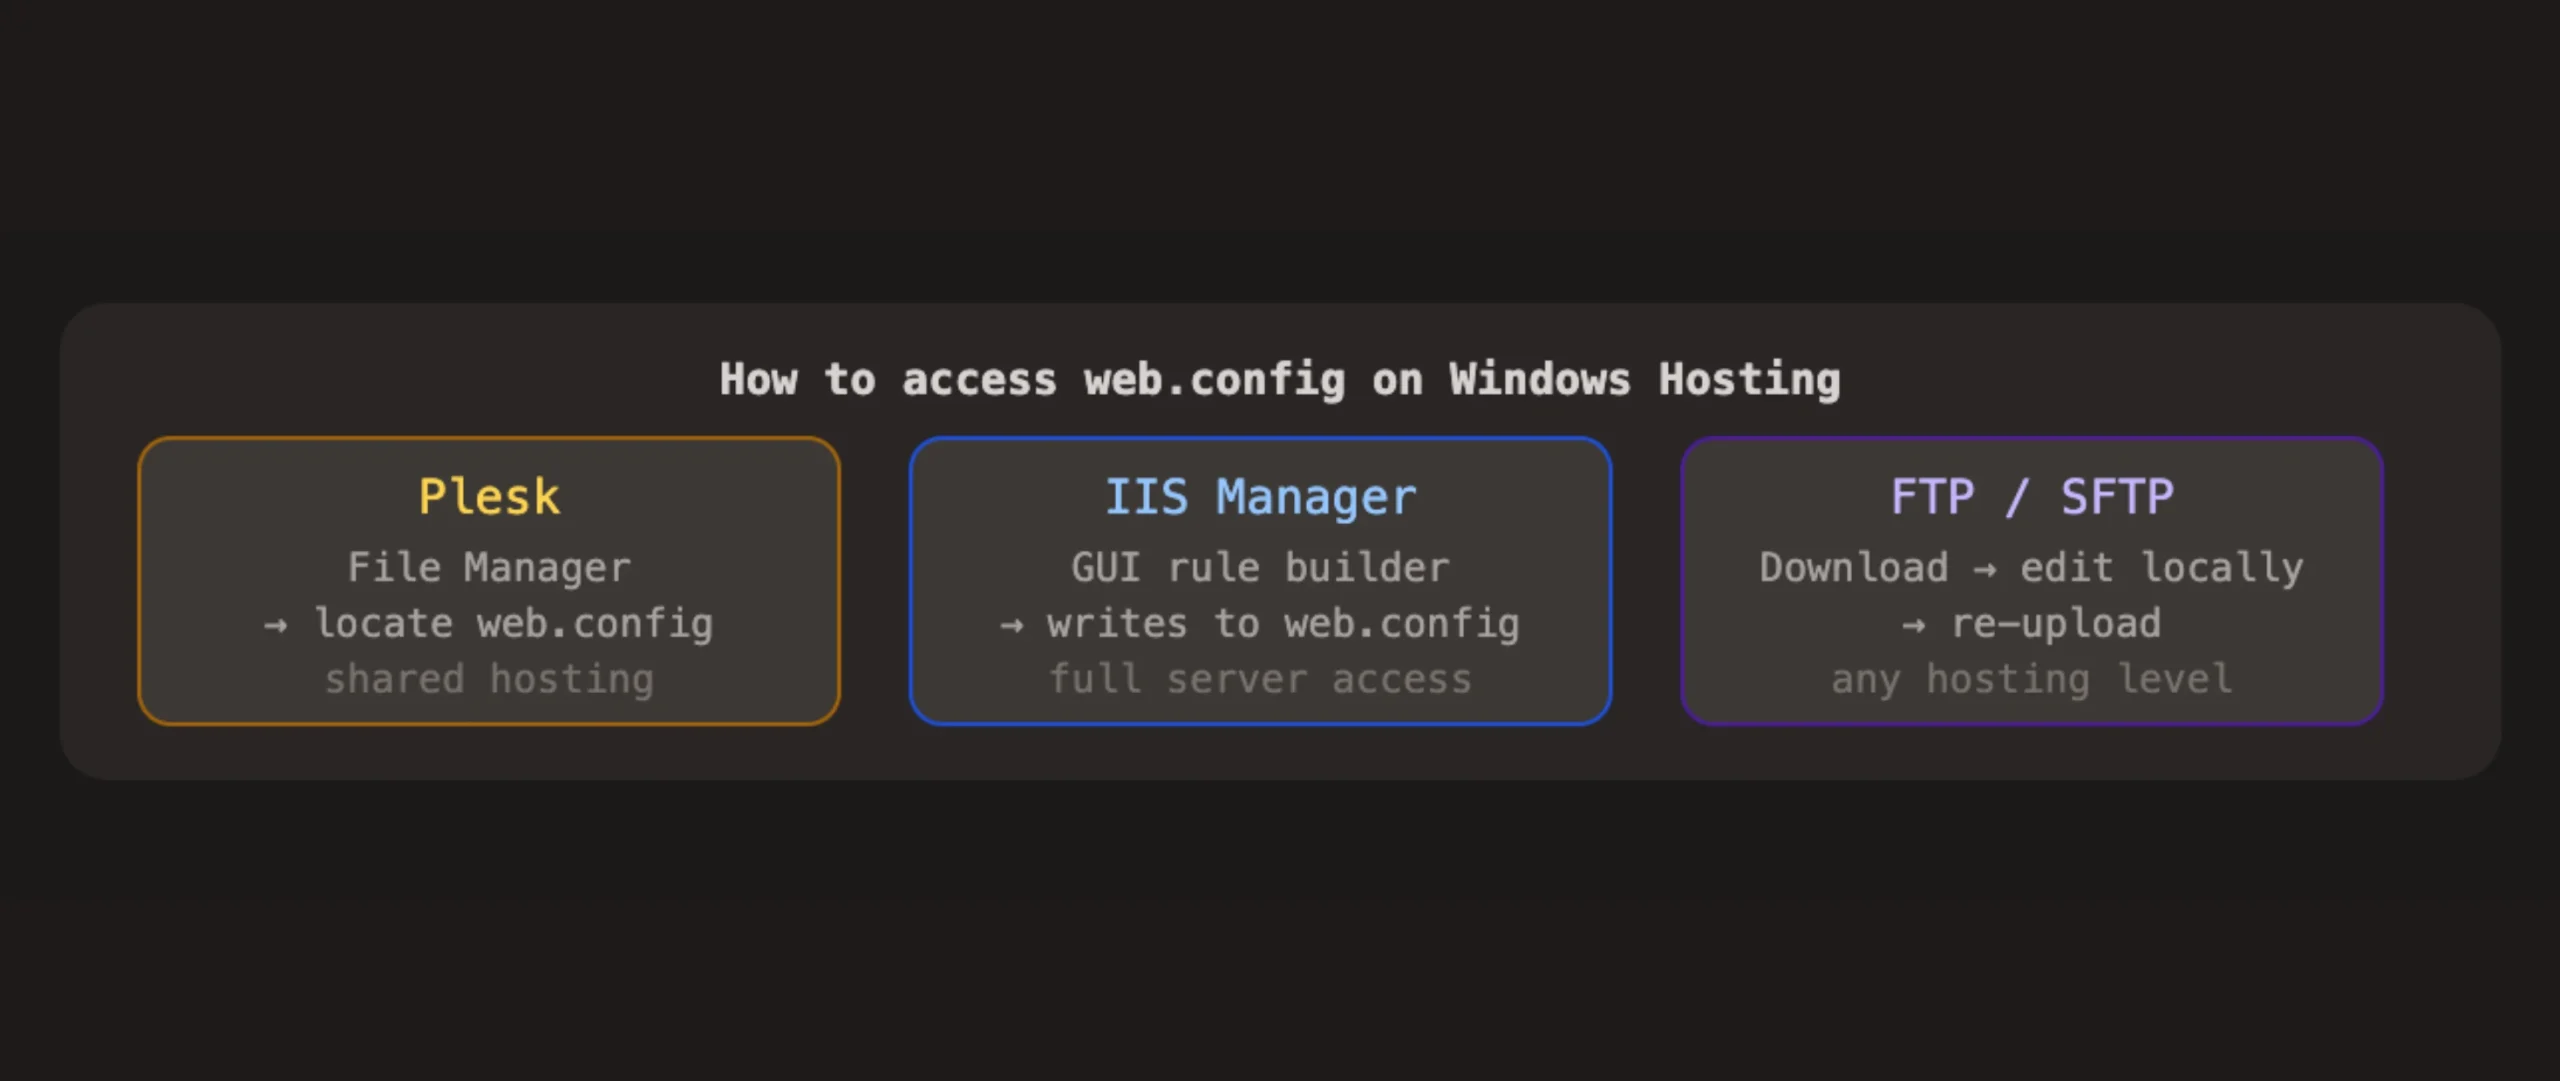Click the title 'How to access web.config on Windows Hosting'
Image resolution: width=2560 pixels, height=1081 pixels.
point(1280,380)
